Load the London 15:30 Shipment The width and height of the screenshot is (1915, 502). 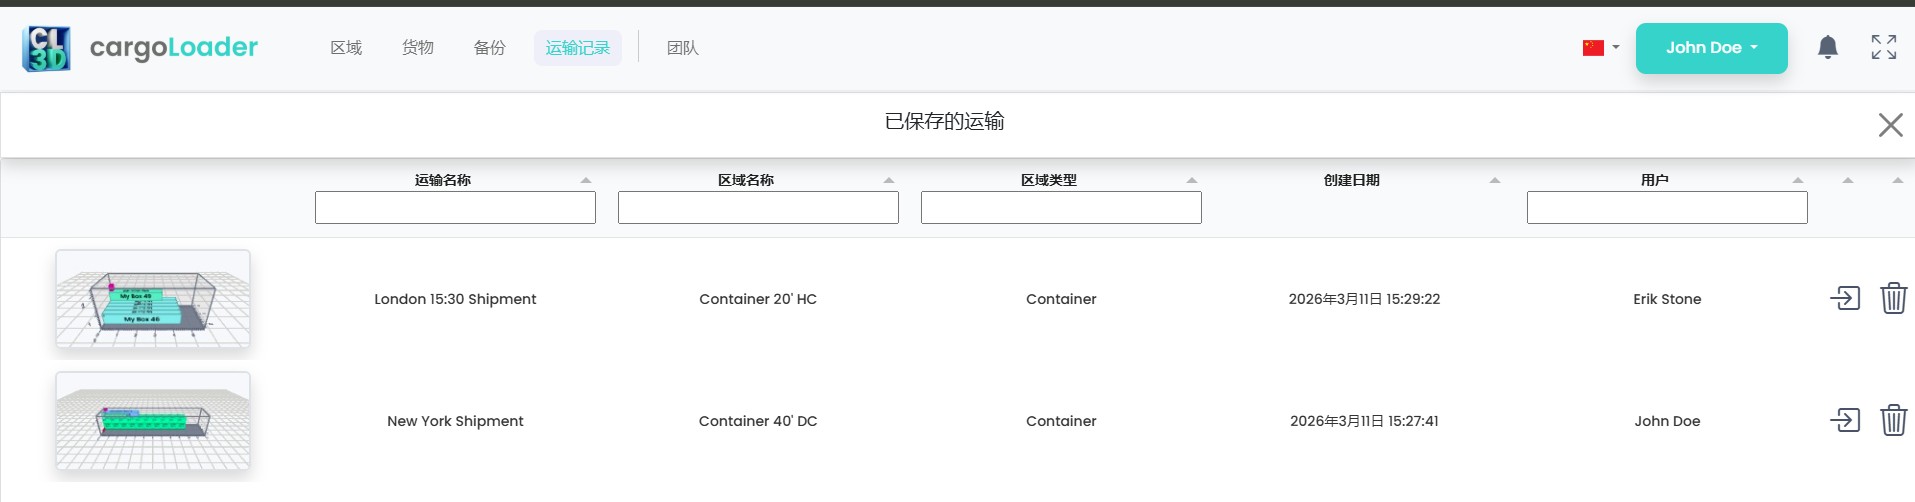[1844, 298]
